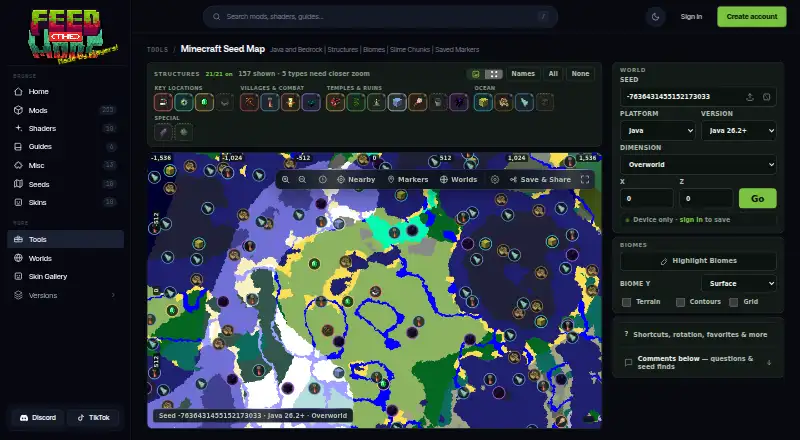Image resolution: width=800 pixels, height=440 pixels.
Task: Click the header Sign in link
Action: pos(691,17)
